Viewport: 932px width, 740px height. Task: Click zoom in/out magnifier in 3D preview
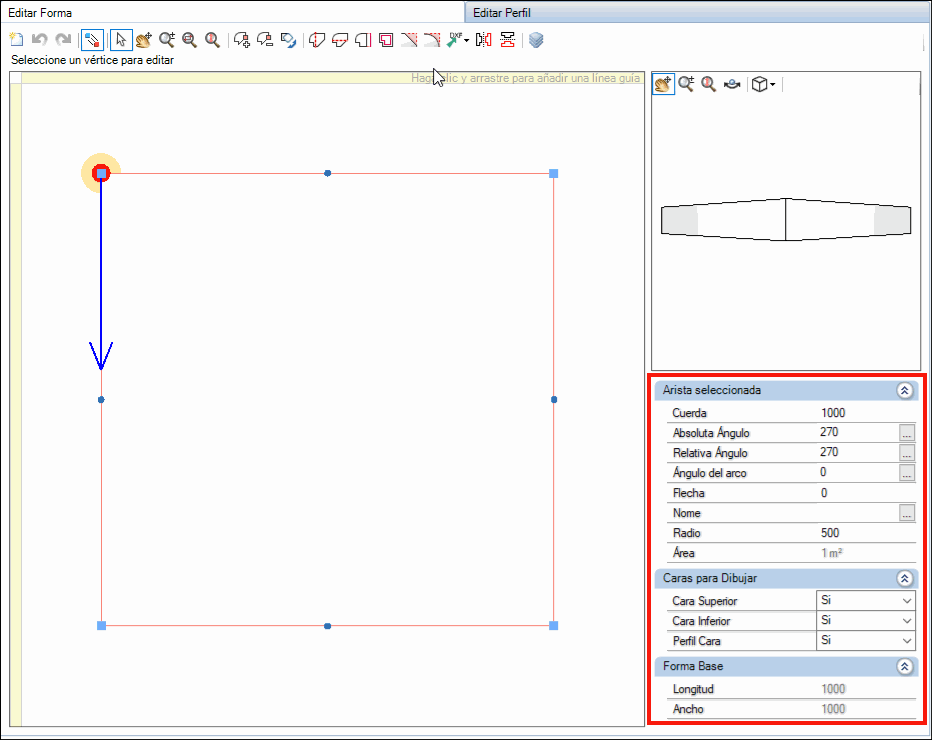(x=686, y=84)
